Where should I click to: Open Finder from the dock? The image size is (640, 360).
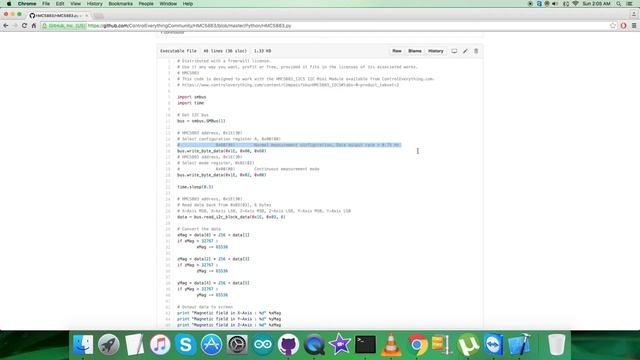point(83,345)
